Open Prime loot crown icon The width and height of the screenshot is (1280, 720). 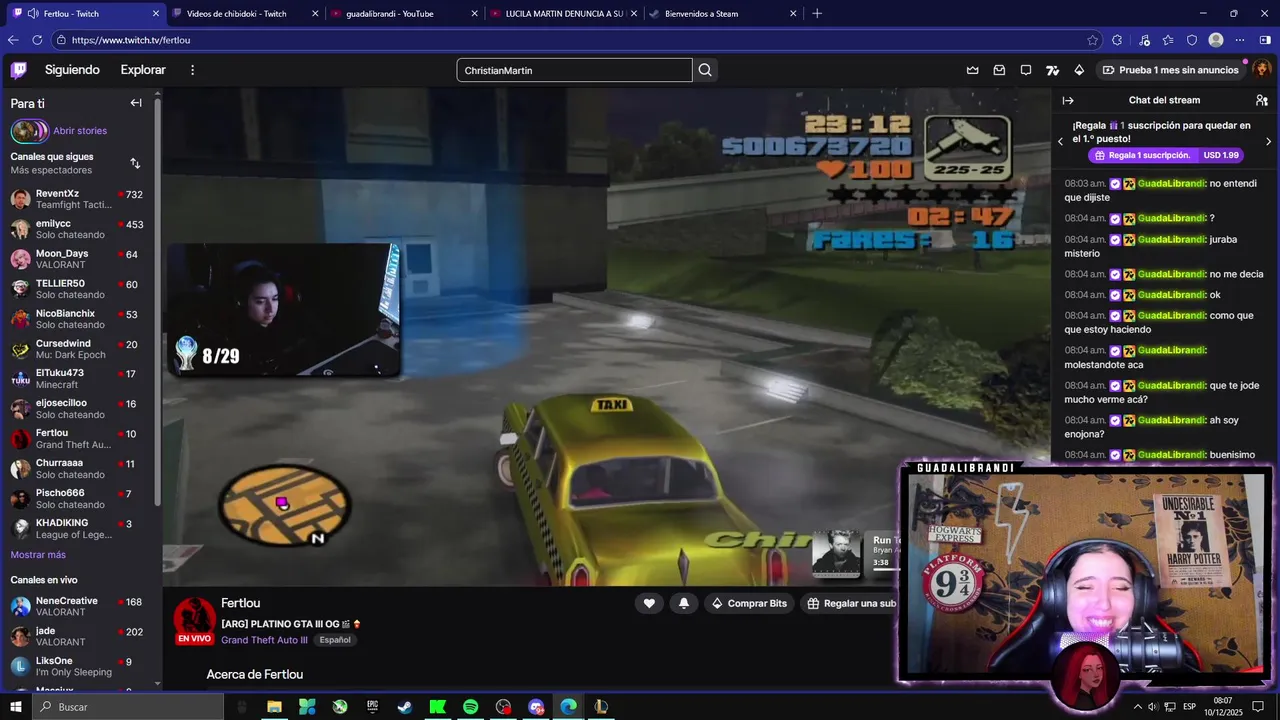(x=972, y=70)
